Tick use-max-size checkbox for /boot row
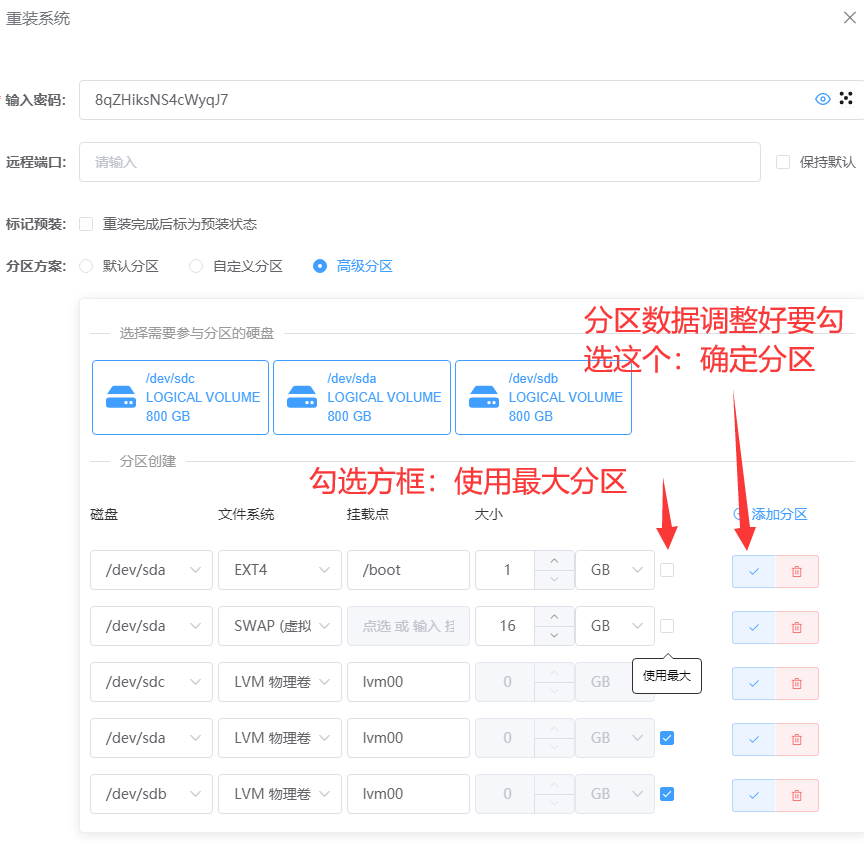Viewport: 864px width, 850px height. coord(667,570)
